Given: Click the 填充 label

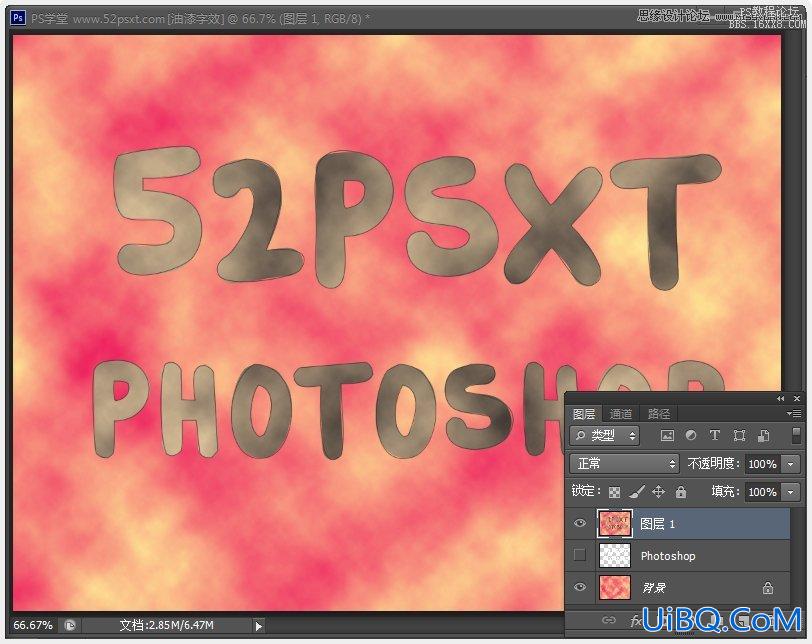Looking at the screenshot, I should 726,492.
